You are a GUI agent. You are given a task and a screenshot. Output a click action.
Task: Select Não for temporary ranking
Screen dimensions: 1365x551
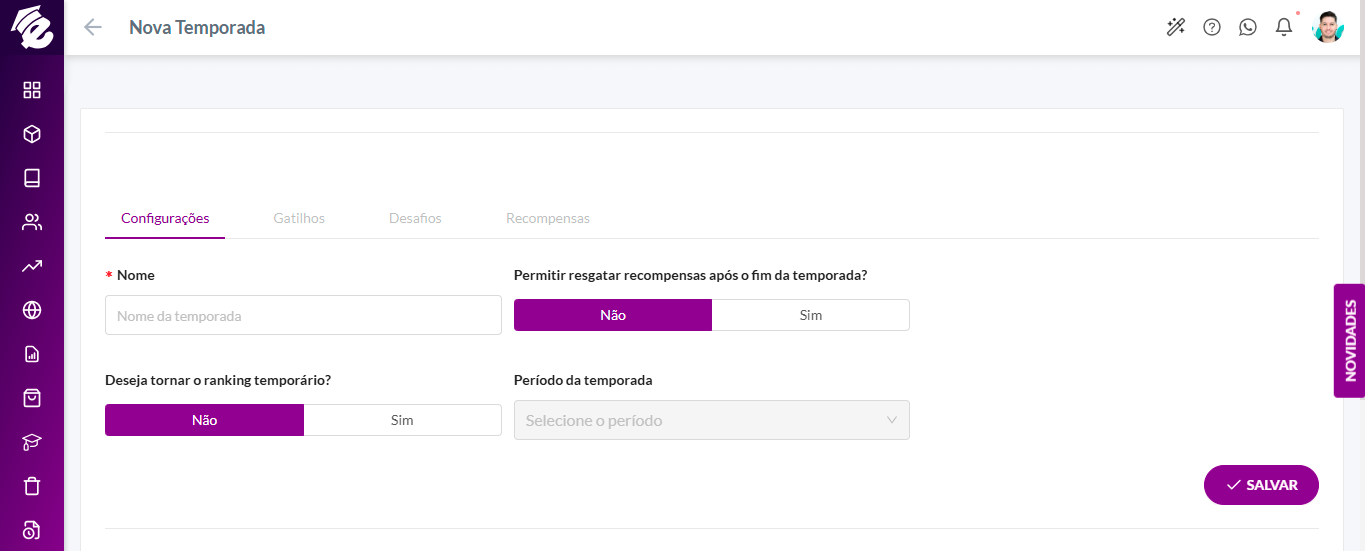pos(204,420)
